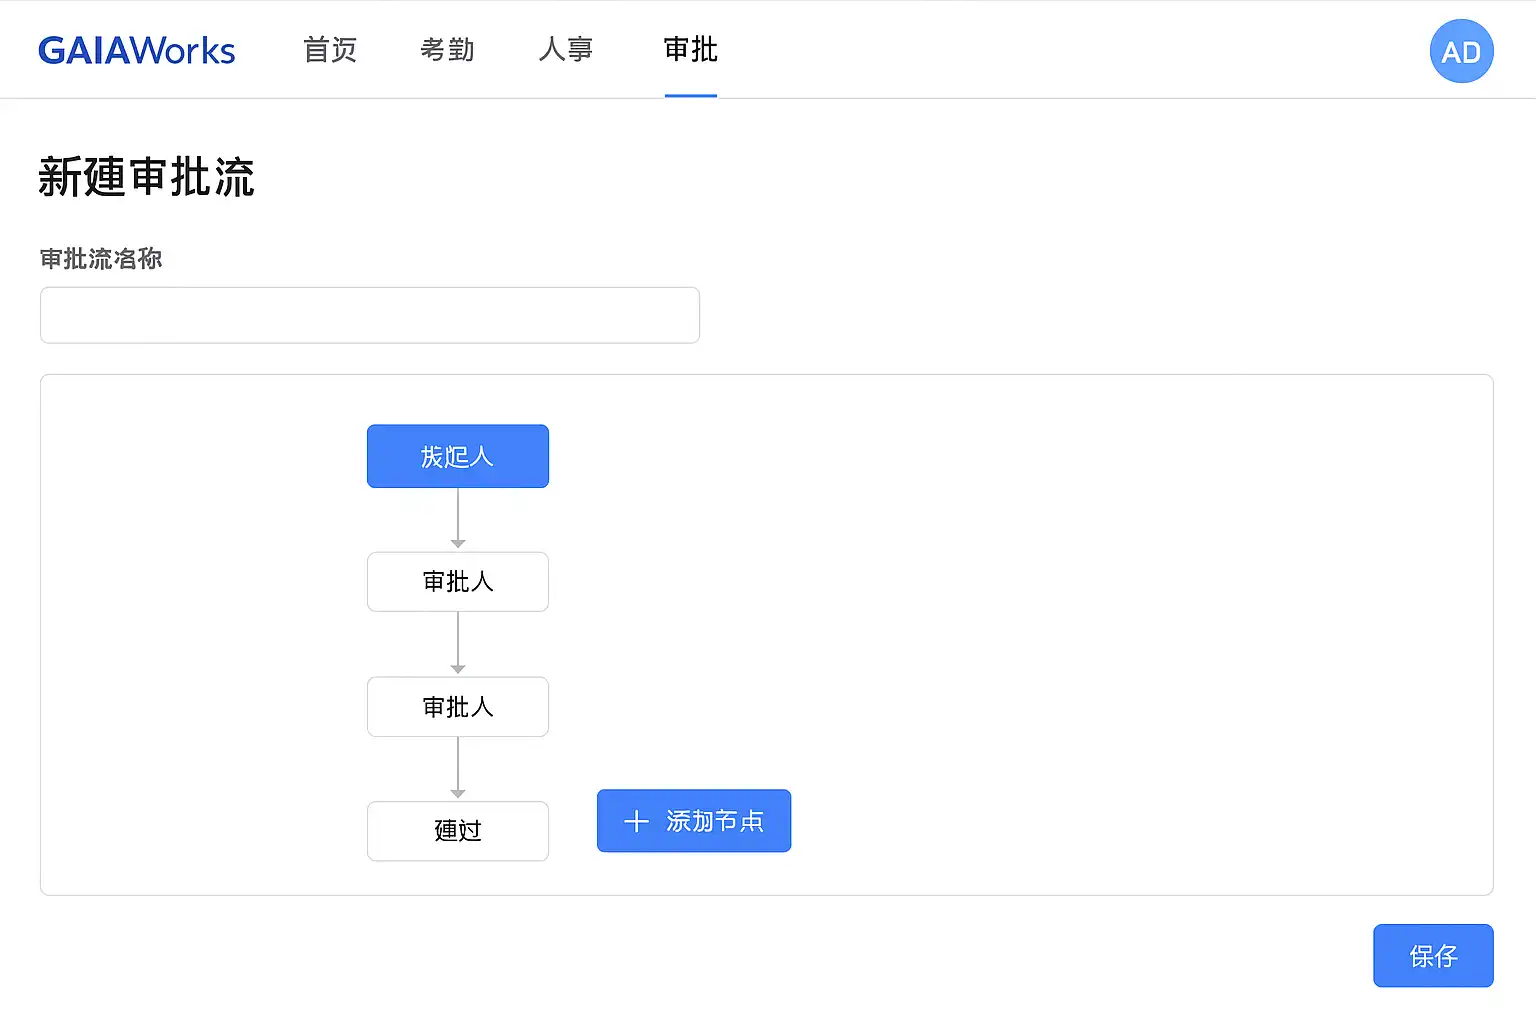The width and height of the screenshot is (1536, 1024).
Task: Switch to the 考勤 tab
Action: 447,50
